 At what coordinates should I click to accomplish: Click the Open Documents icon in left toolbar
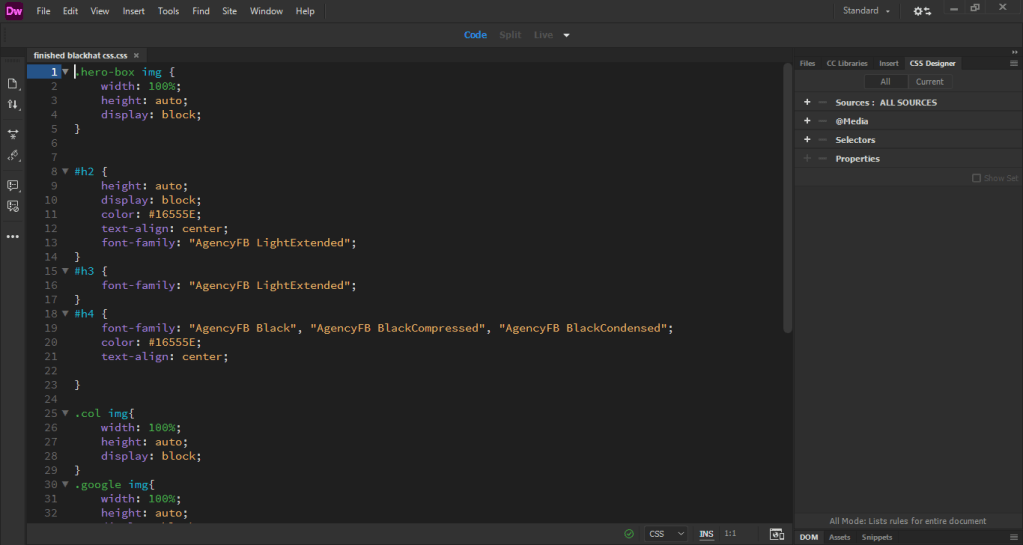(x=13, y=83)
